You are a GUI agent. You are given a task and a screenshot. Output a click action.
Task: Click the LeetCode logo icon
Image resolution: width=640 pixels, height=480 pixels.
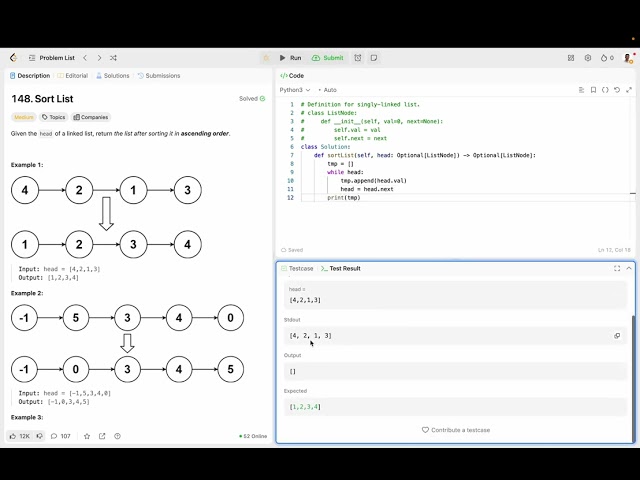pos(13,58)
